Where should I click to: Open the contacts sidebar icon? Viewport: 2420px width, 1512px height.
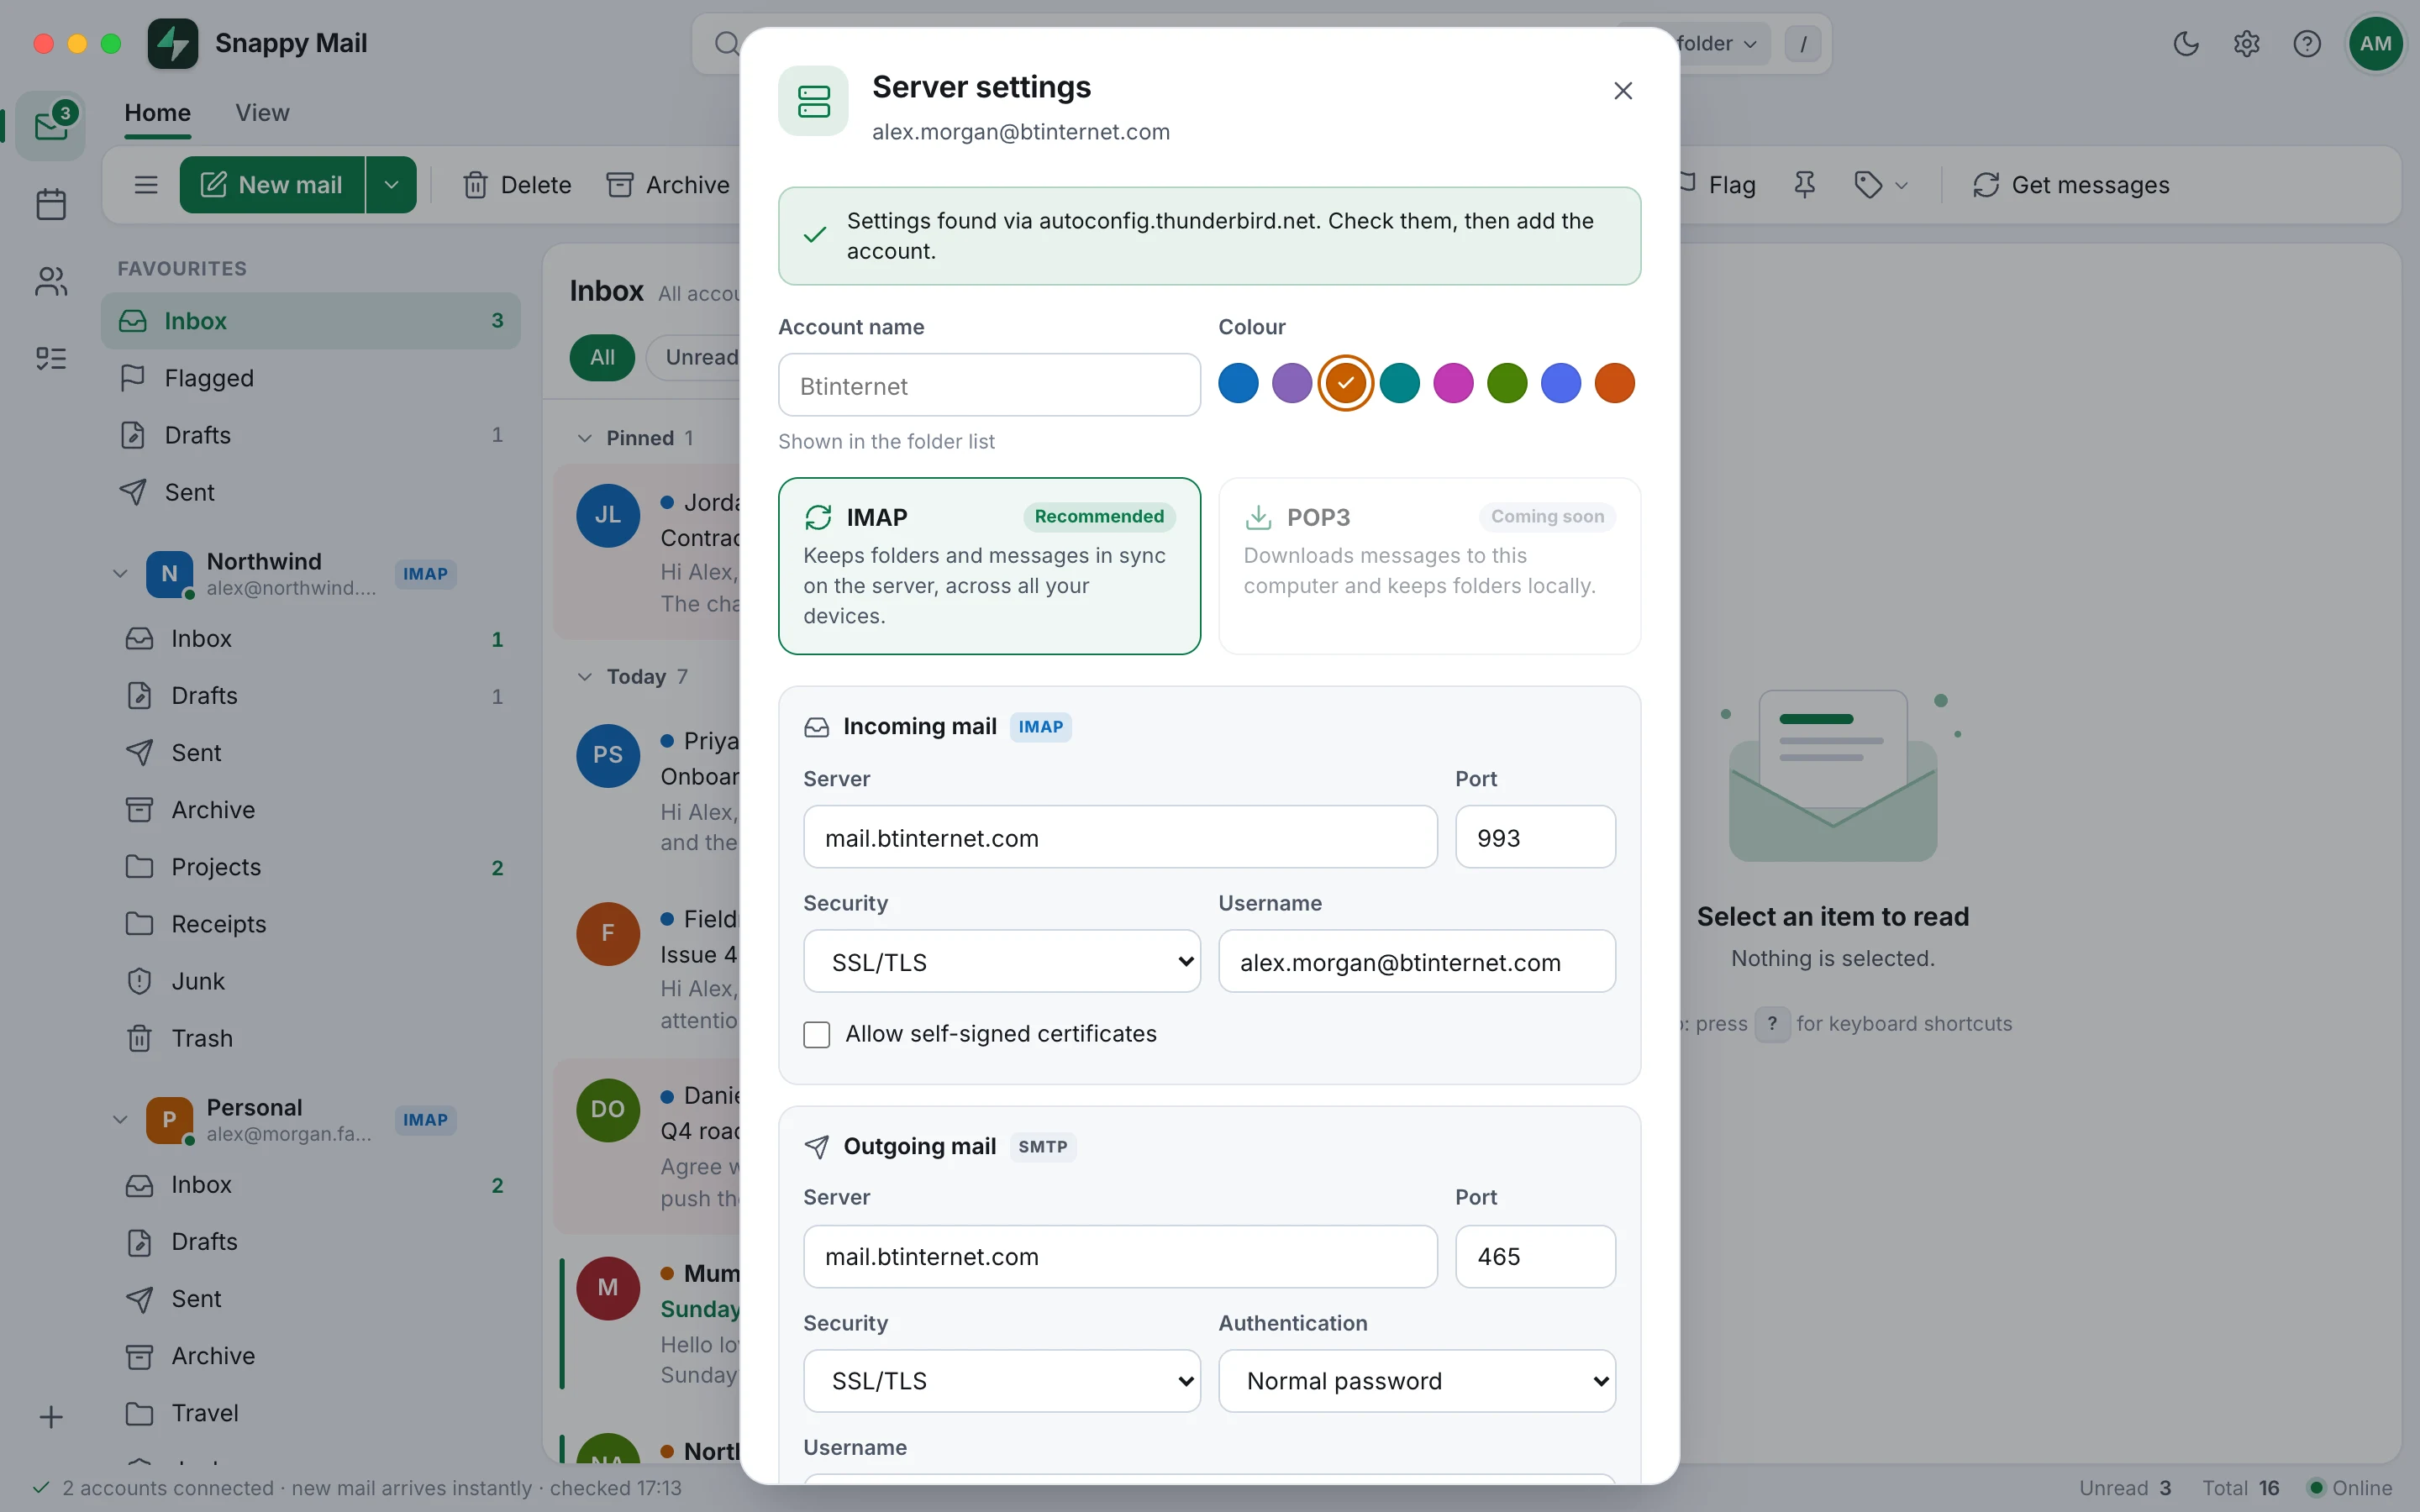(51, 282)
